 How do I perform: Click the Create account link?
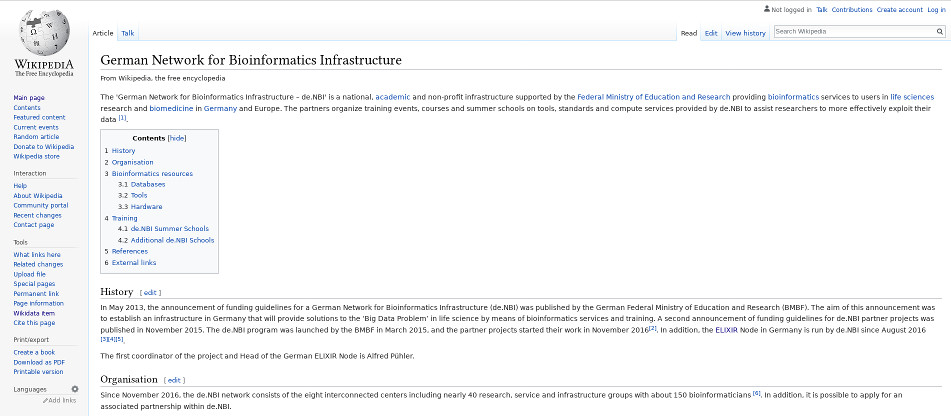899,10
